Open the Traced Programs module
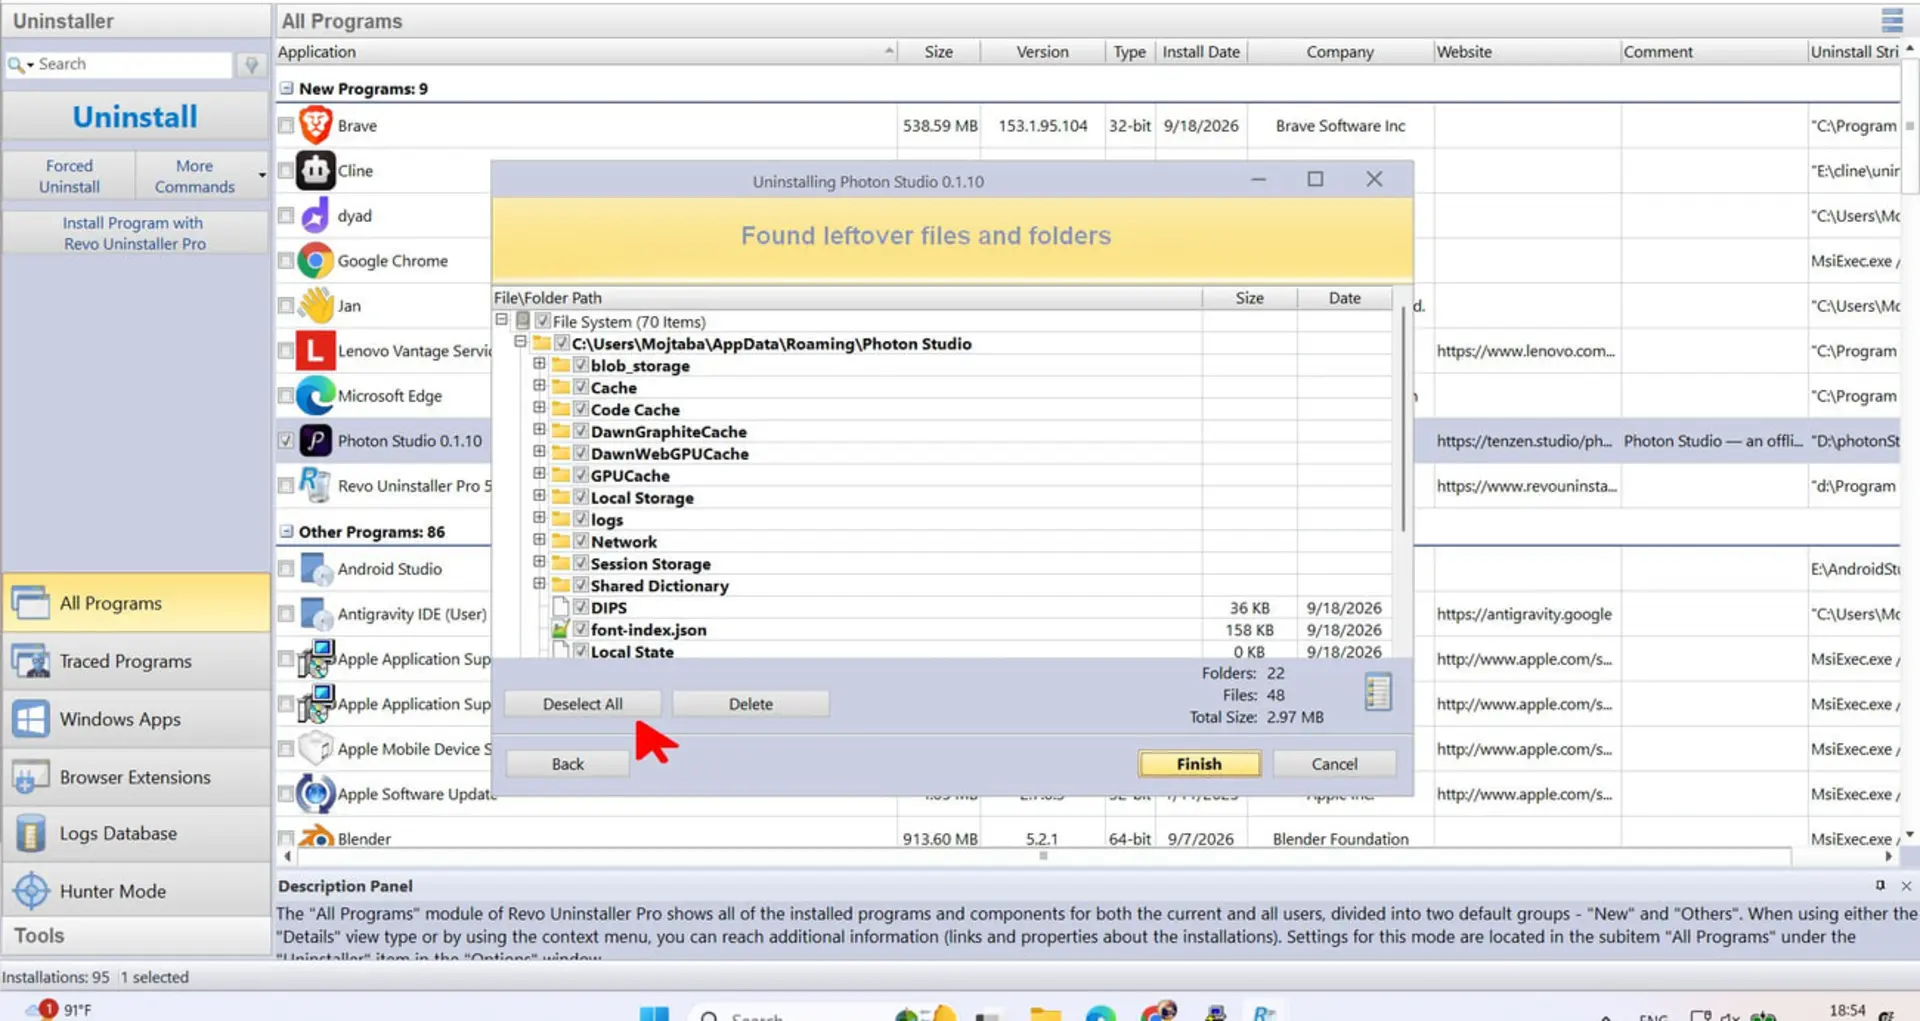 136,661
